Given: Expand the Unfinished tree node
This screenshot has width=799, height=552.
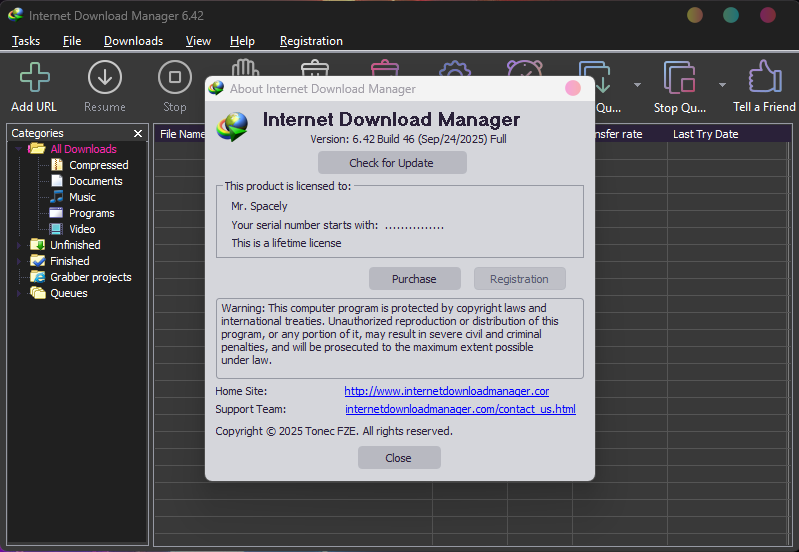Looking at the screenshot, I should 19,245.
